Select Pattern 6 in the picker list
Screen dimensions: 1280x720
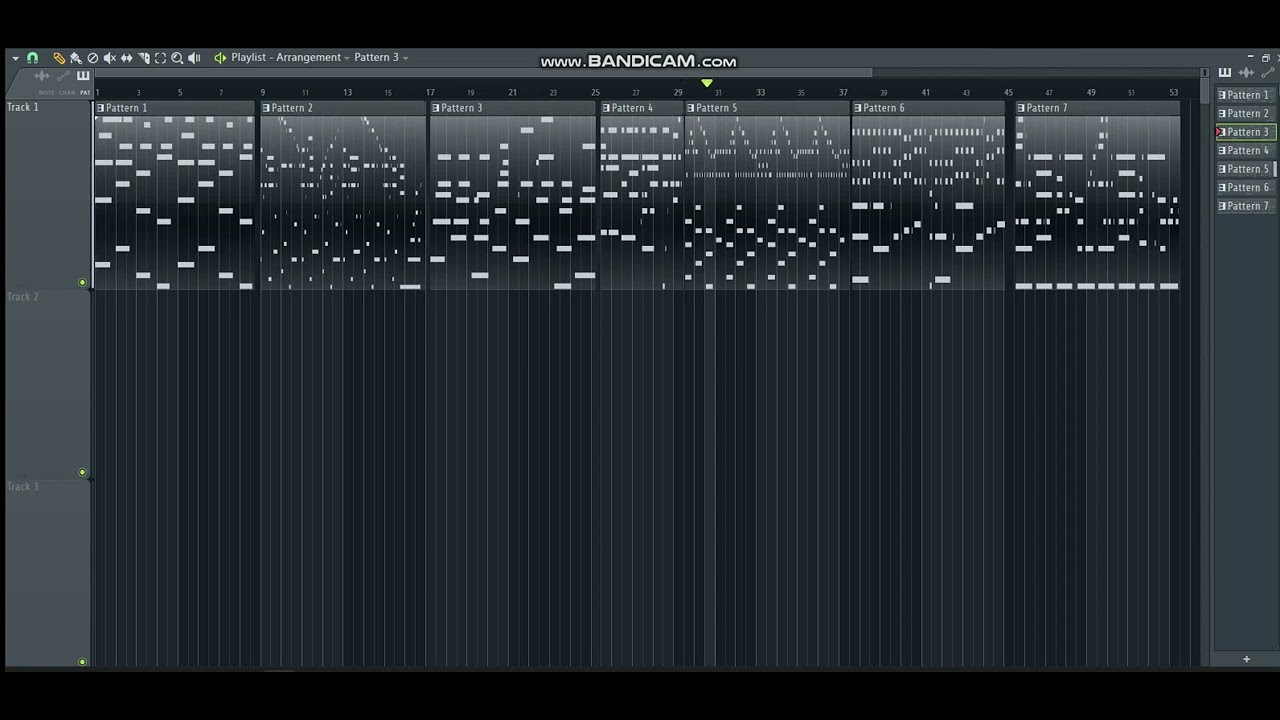click(x=1246, y=187)
